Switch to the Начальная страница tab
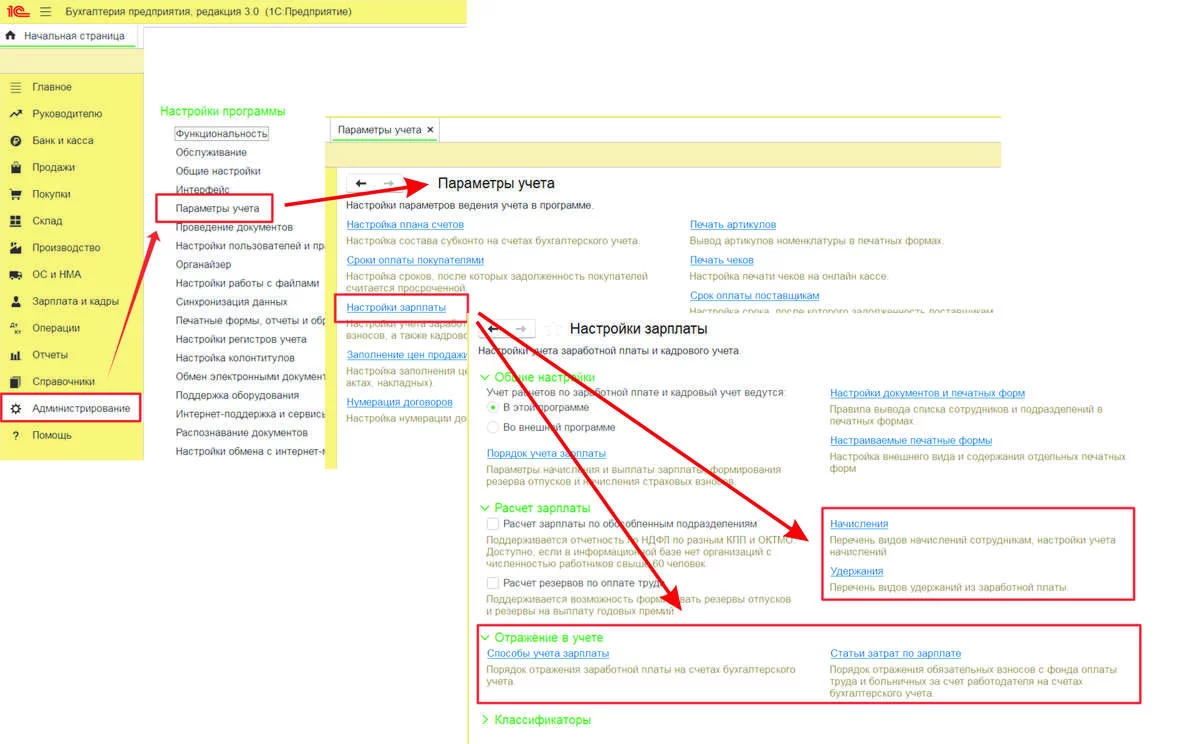 [66, 36]
